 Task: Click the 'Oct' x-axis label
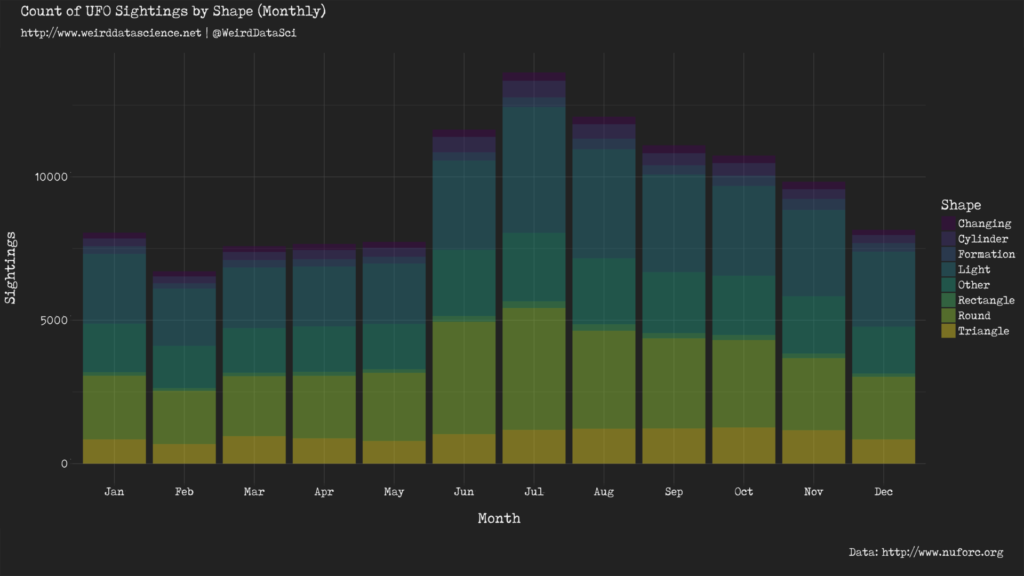pos(743,492)
